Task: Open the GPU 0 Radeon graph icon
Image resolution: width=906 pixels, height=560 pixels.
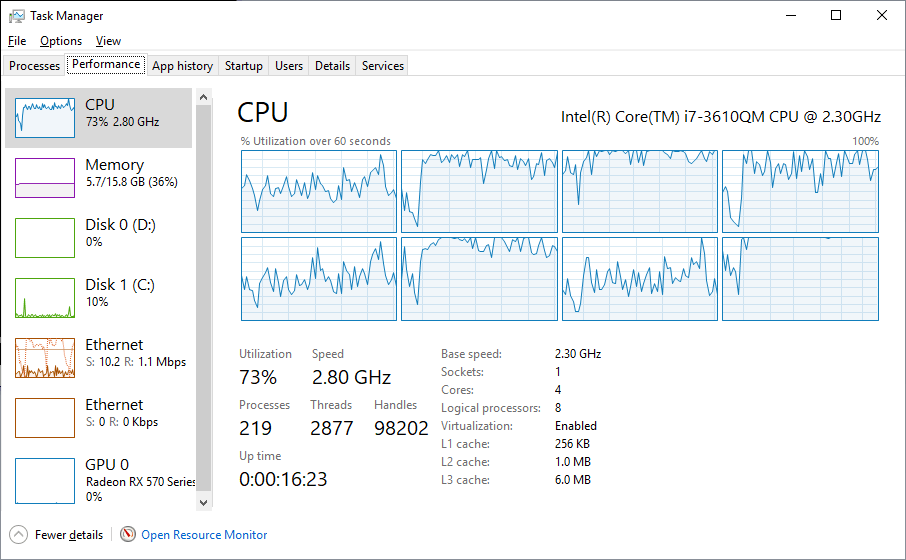Action: [45, 478]
